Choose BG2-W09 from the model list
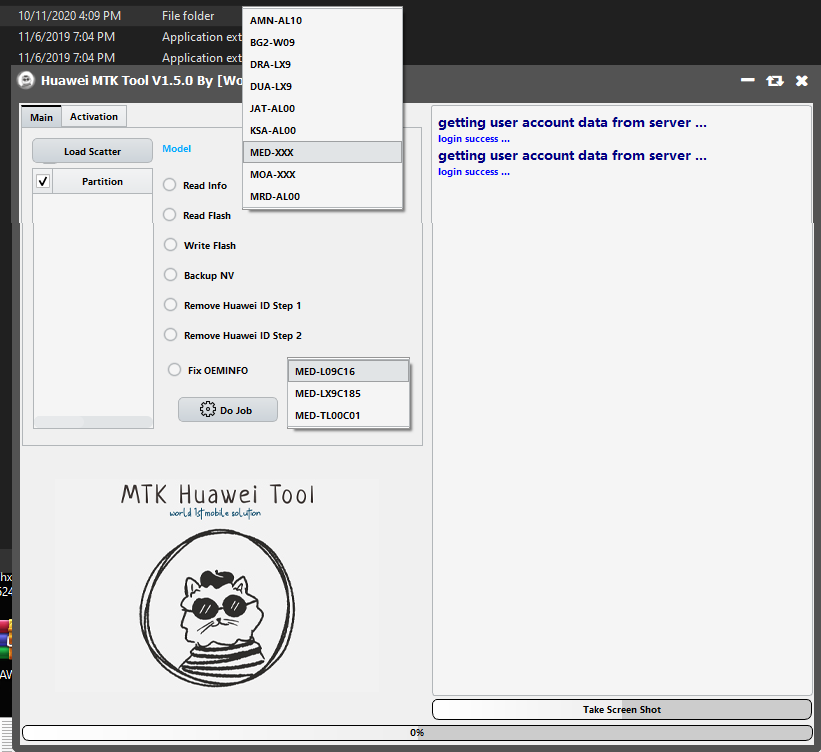The width and height of the screenshot is (821, 752). click(x=323, y=42)
